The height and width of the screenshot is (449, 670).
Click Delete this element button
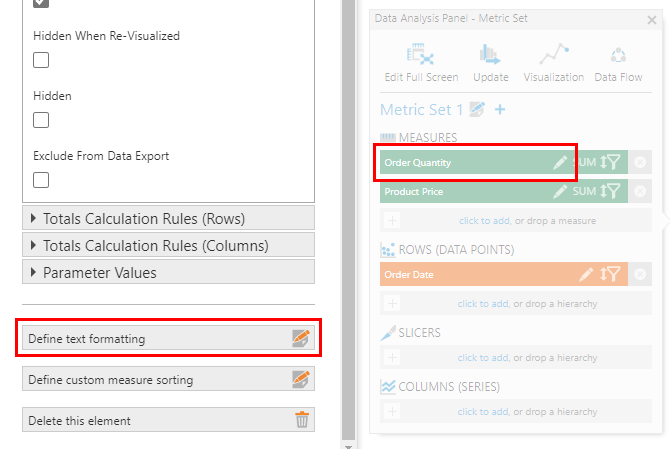[168, 420]
